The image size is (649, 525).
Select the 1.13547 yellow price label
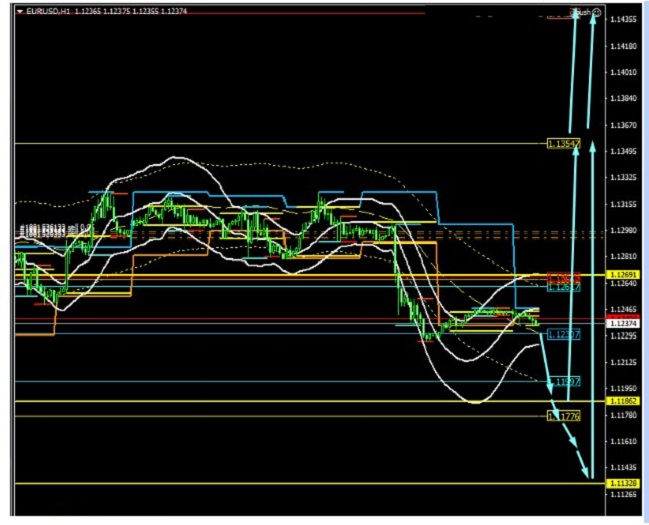pos(563,144)
